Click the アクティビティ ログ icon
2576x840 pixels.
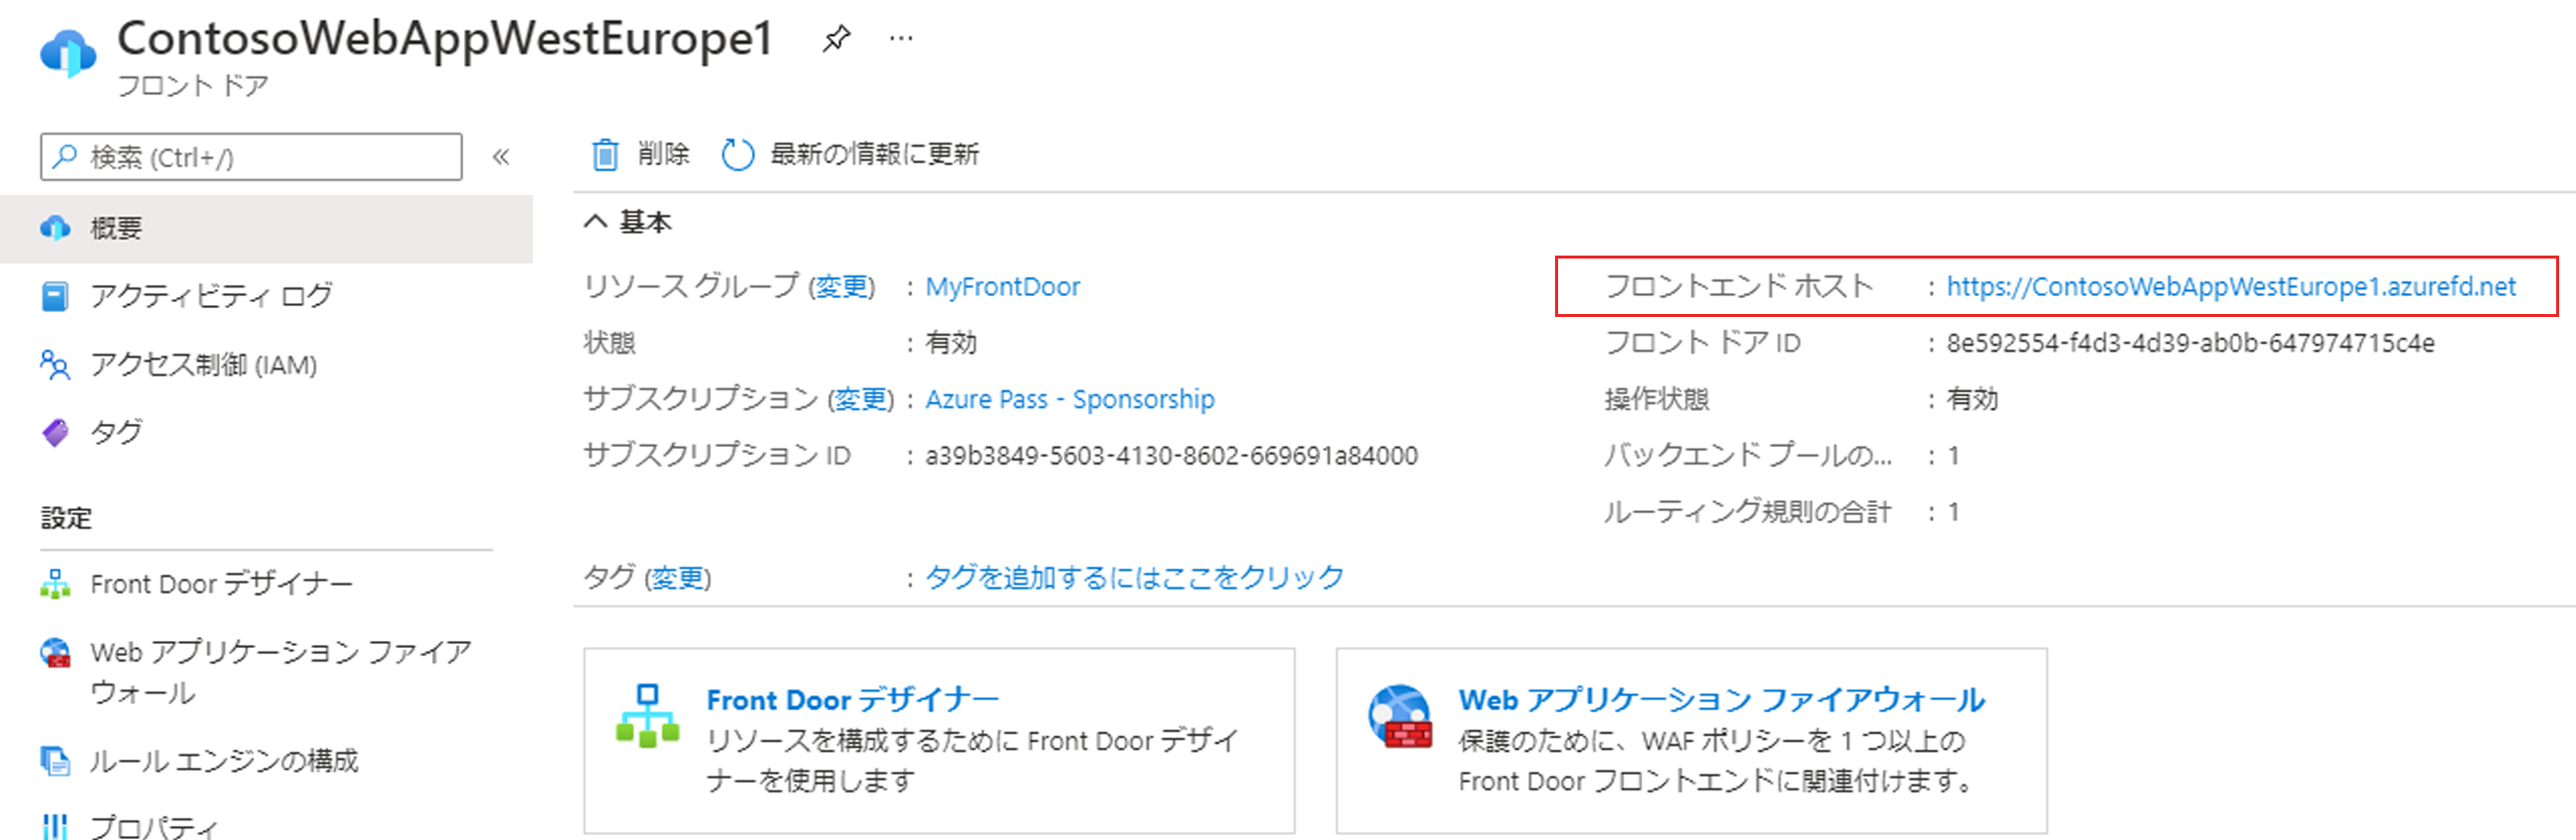pos(55,296)
